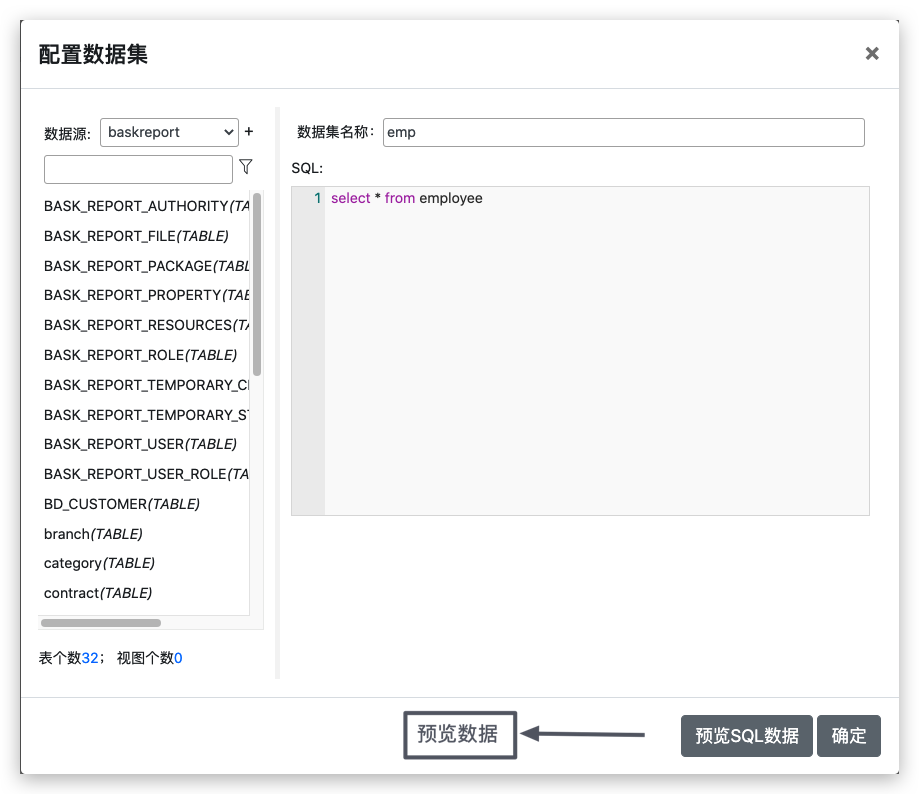919x794 pixels.
Task: Click the 数据集名称 field containing emp
Action: point(624,132)
